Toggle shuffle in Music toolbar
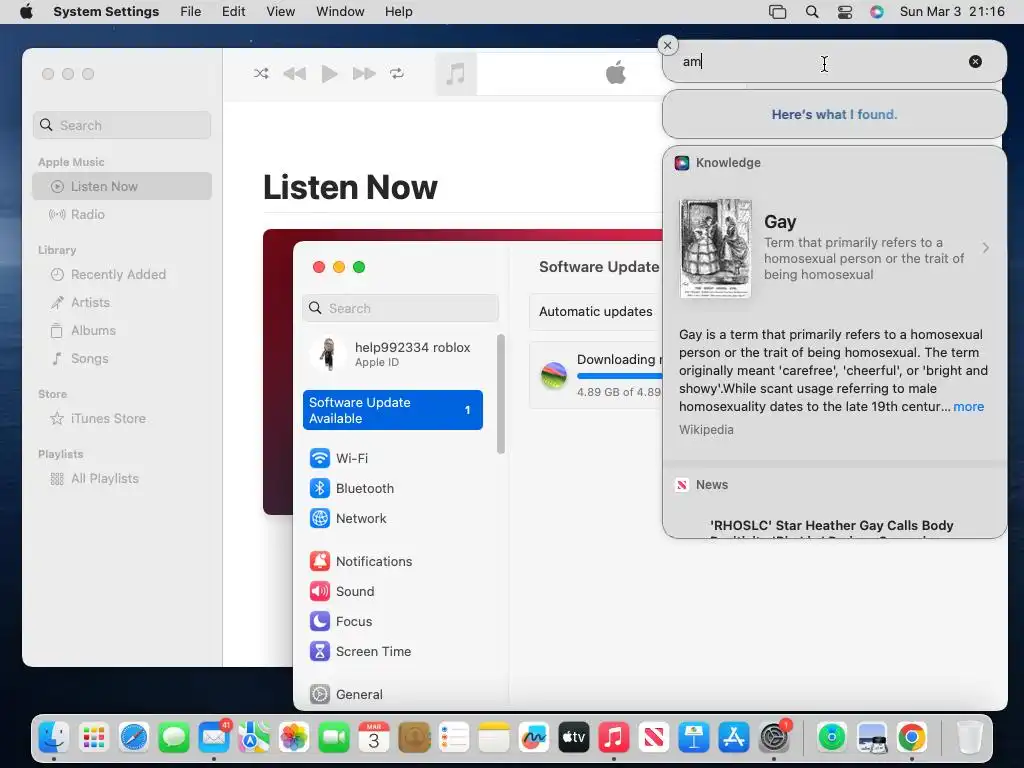Image resolution: width=1024 pixels, height=768 pixels. point(261,73)
